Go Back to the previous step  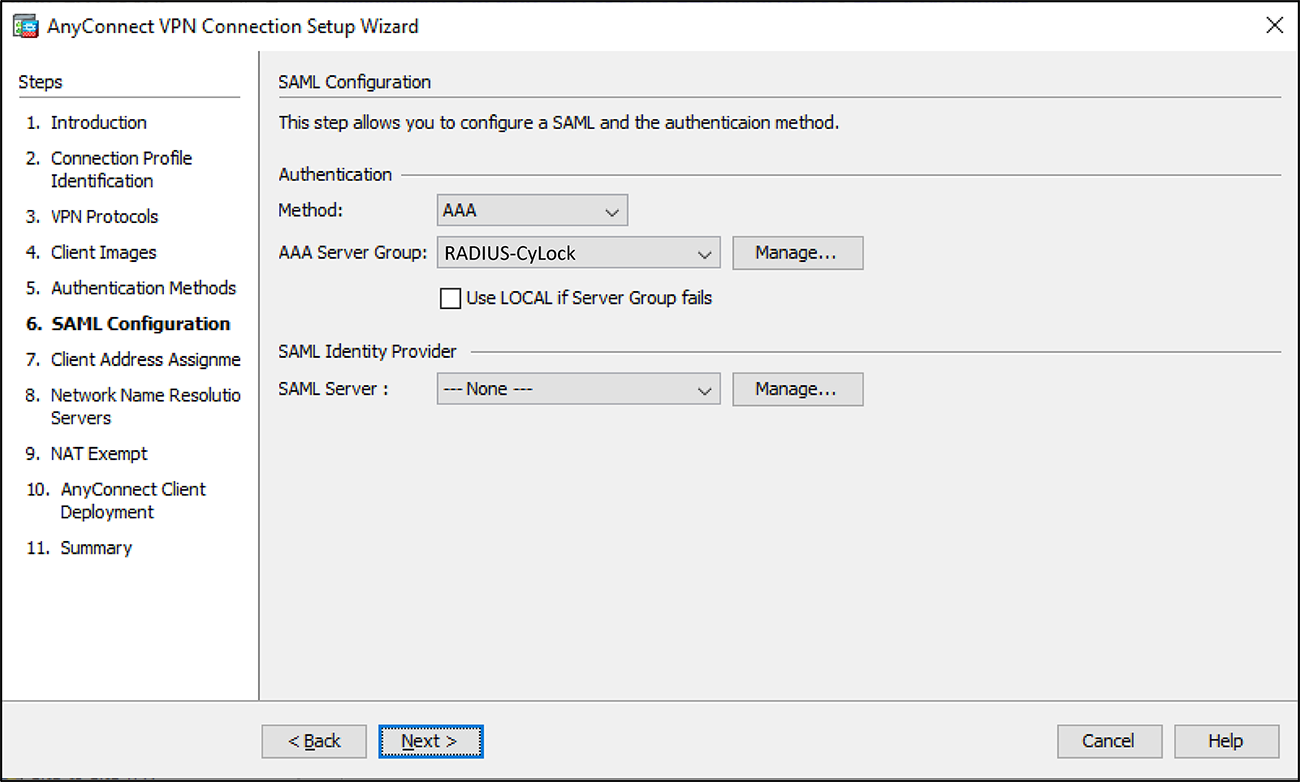(314, 741)
